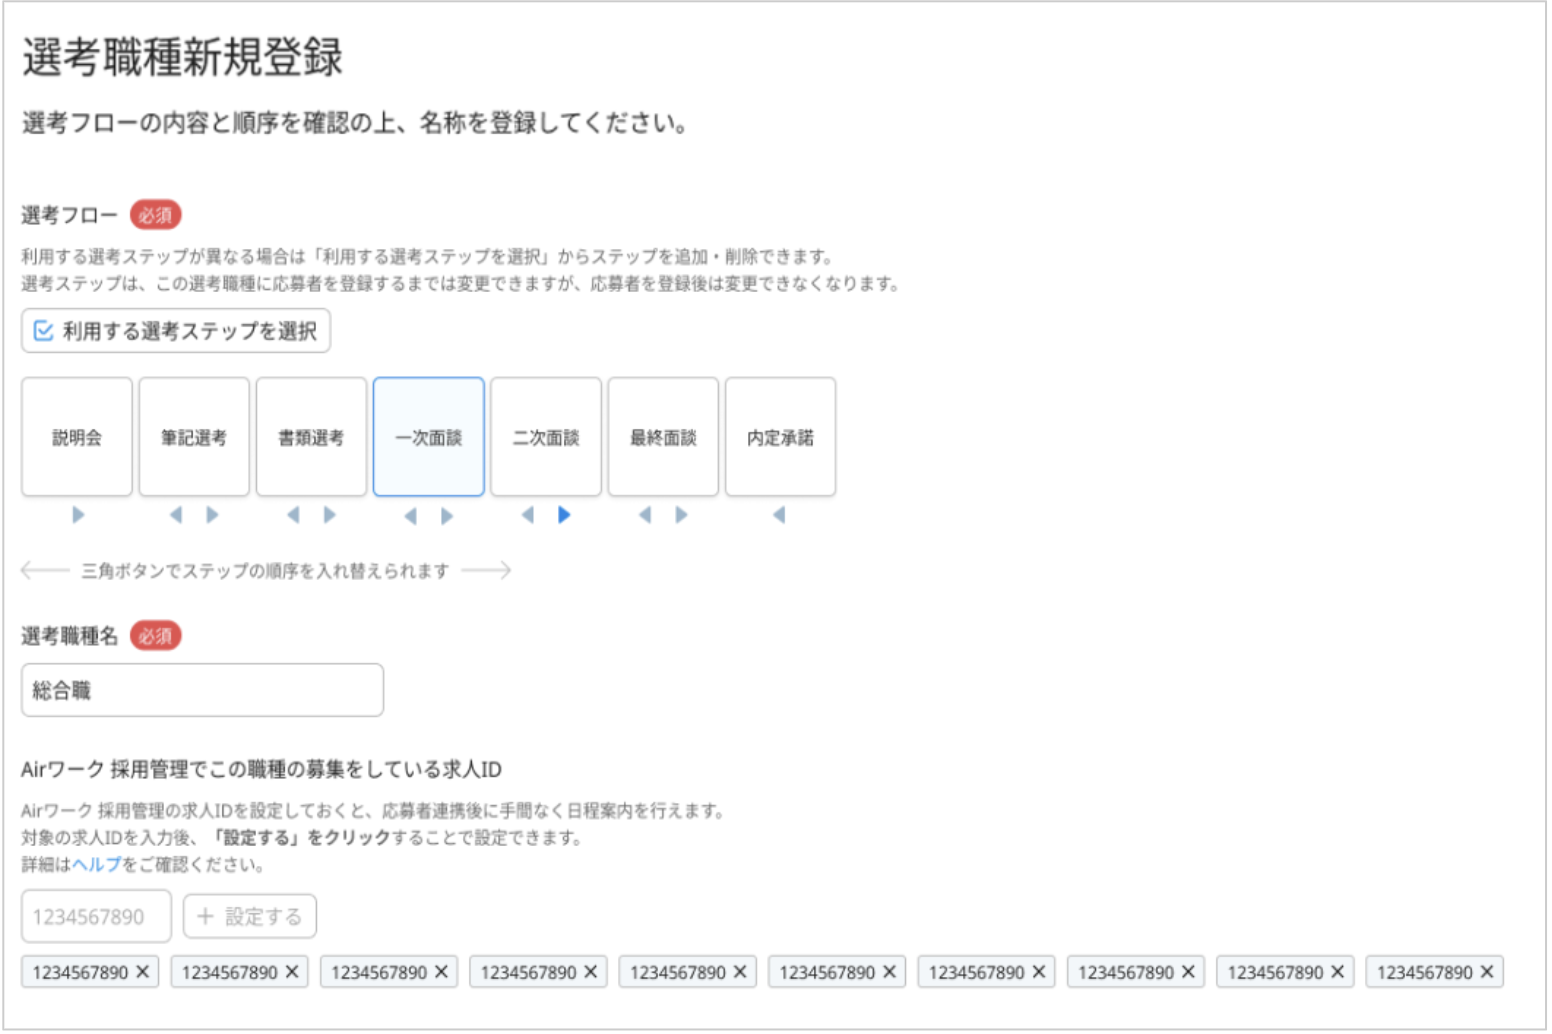Move 説明会 step right with triangle
The width and height of the screenshot is (1552, 1034).
[78, 515]
